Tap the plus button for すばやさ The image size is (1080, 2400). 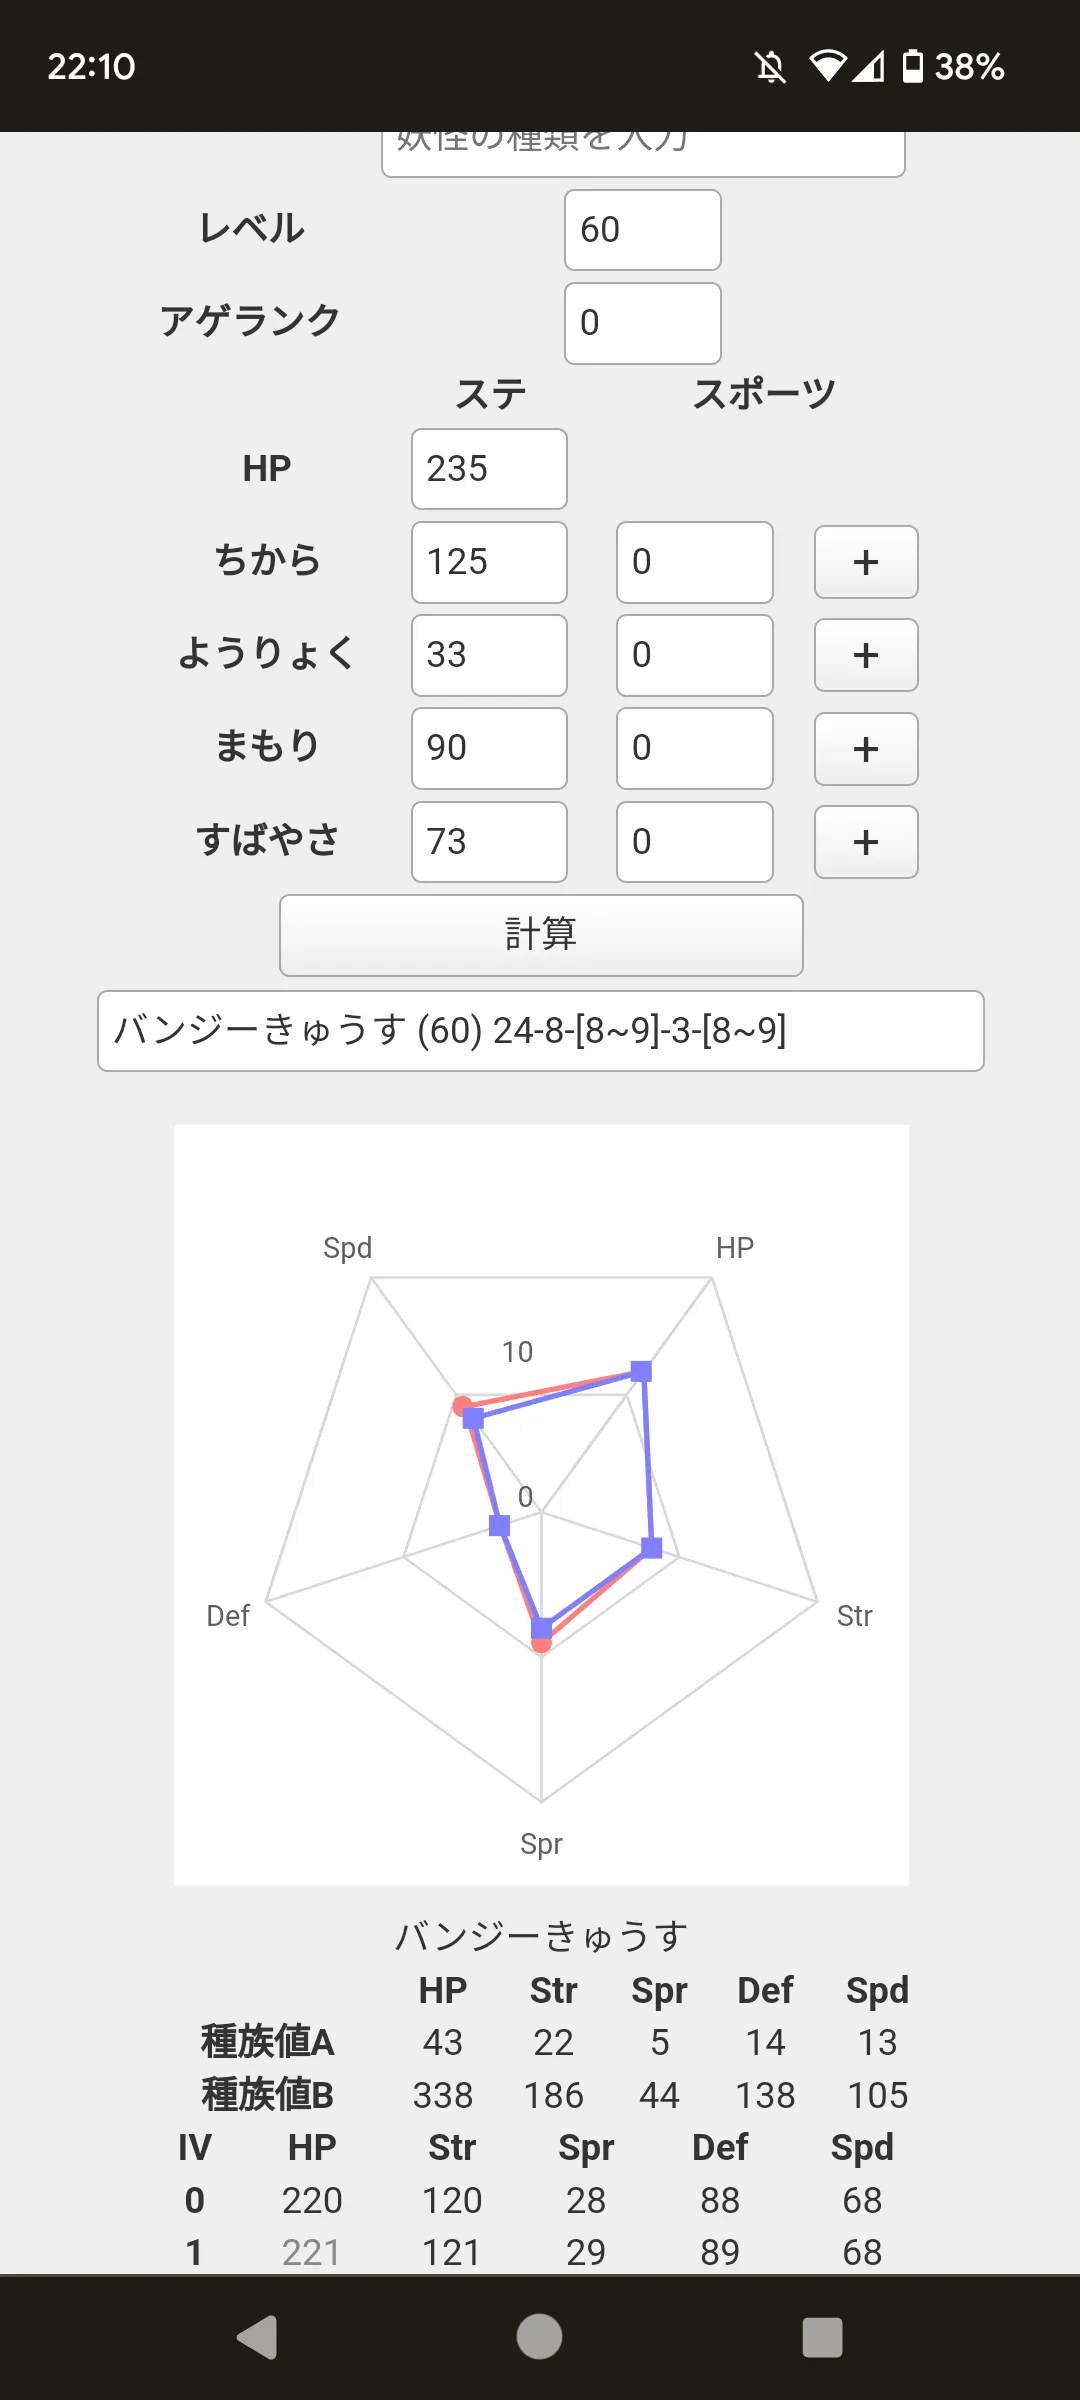[x=866, y=842]
